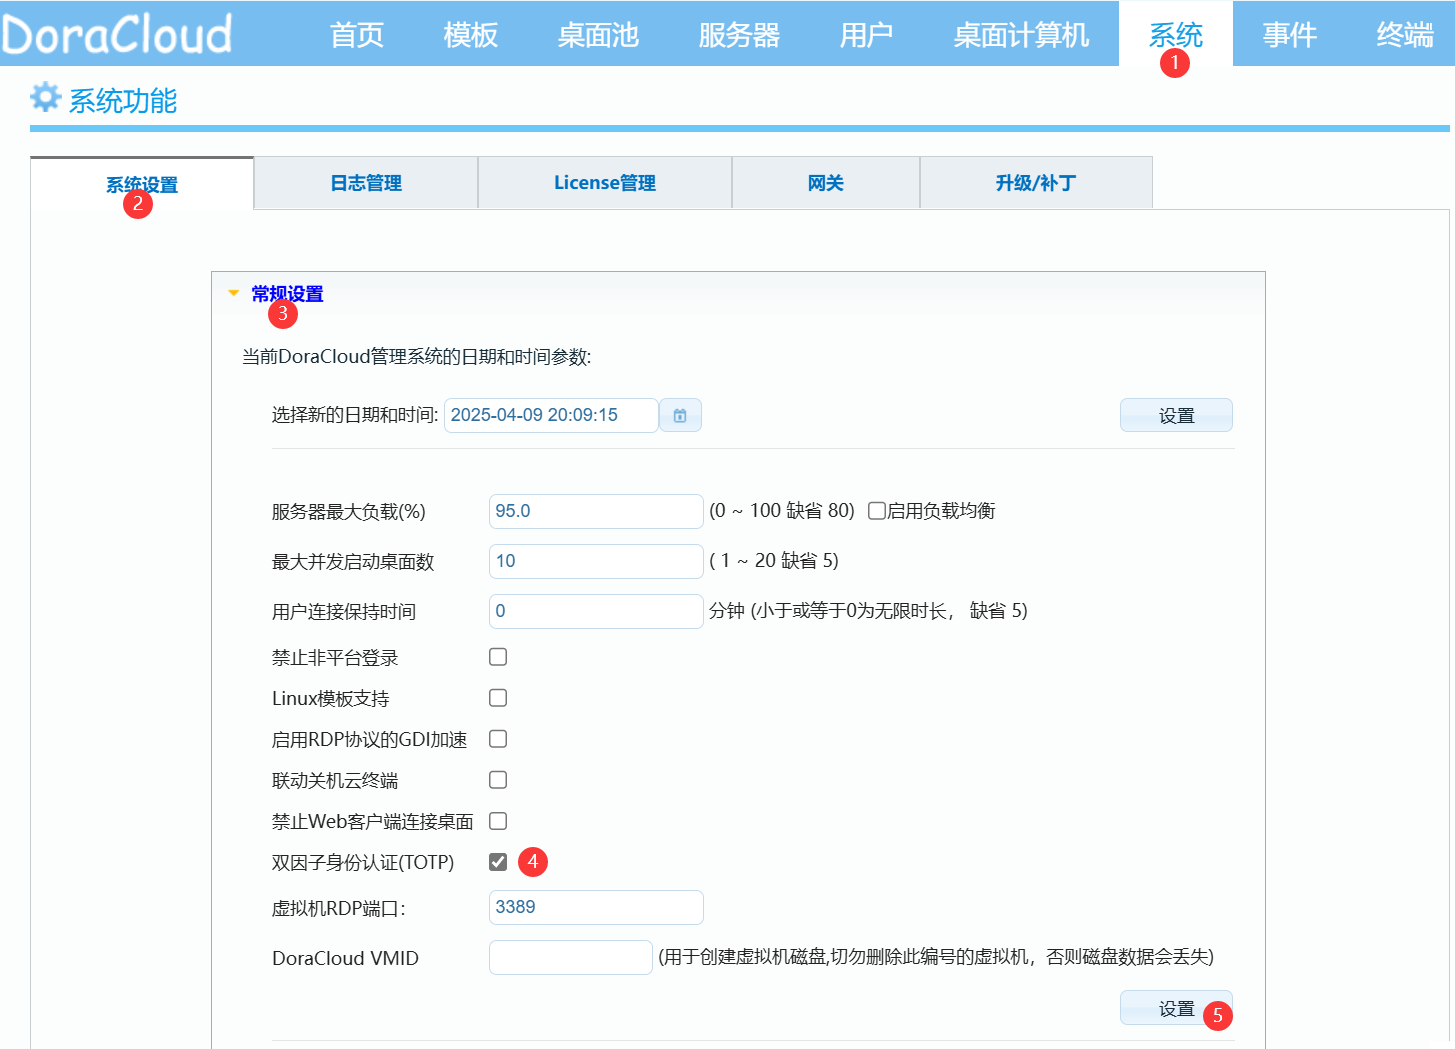The height and width of the screenshot is (1049, 1455).
Task: Go to 桌面池 menu
Action: 598,35
